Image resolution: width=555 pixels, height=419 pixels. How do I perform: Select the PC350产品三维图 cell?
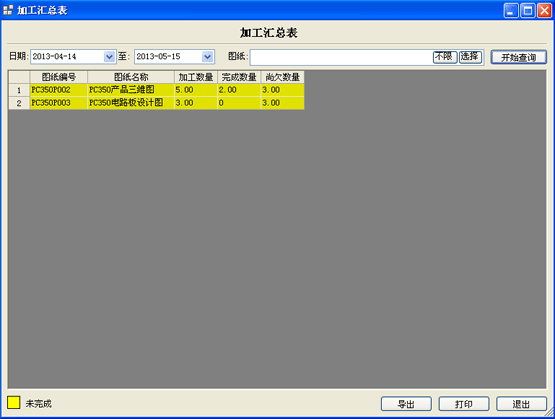[131, 90]
